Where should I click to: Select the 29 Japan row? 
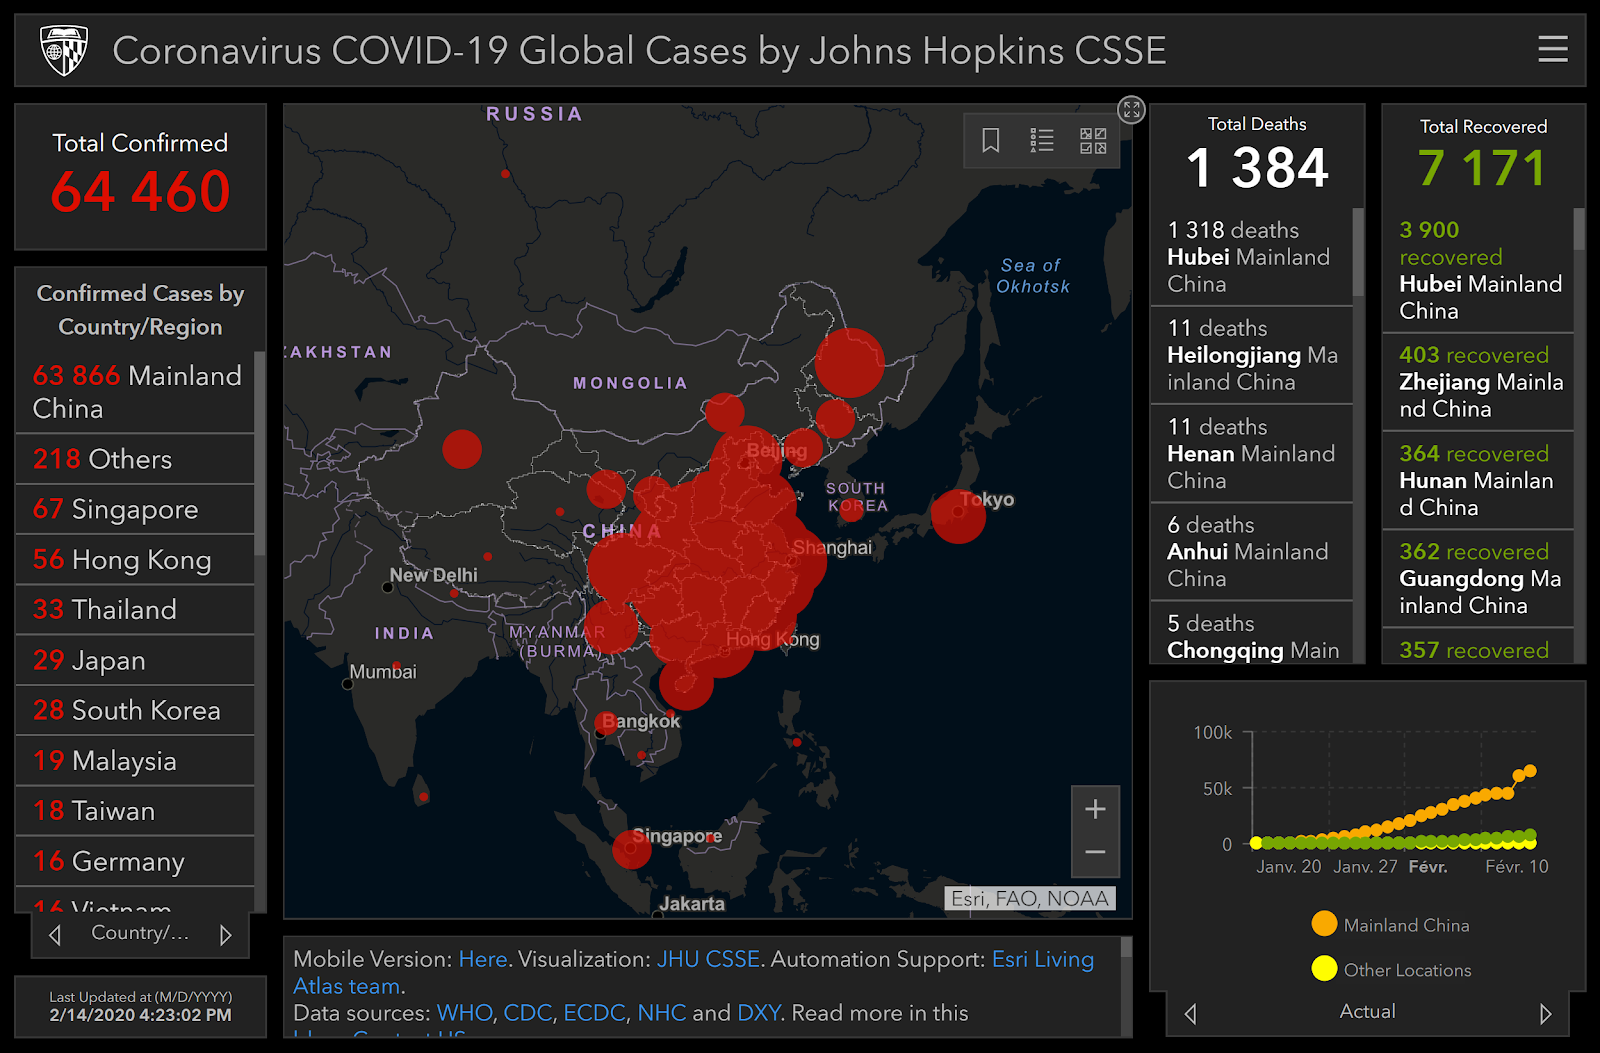pos(135,660)
